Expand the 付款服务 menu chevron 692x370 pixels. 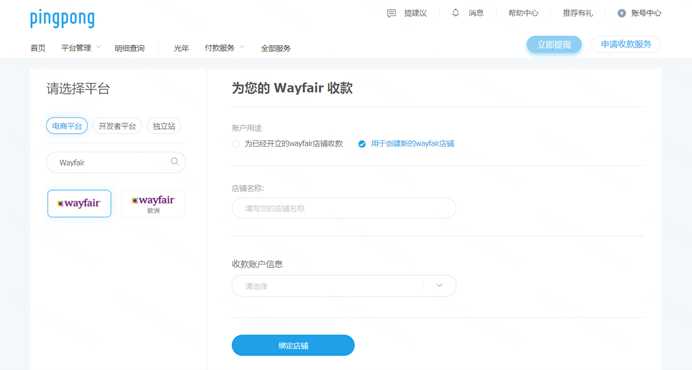[x=242, y=47]
